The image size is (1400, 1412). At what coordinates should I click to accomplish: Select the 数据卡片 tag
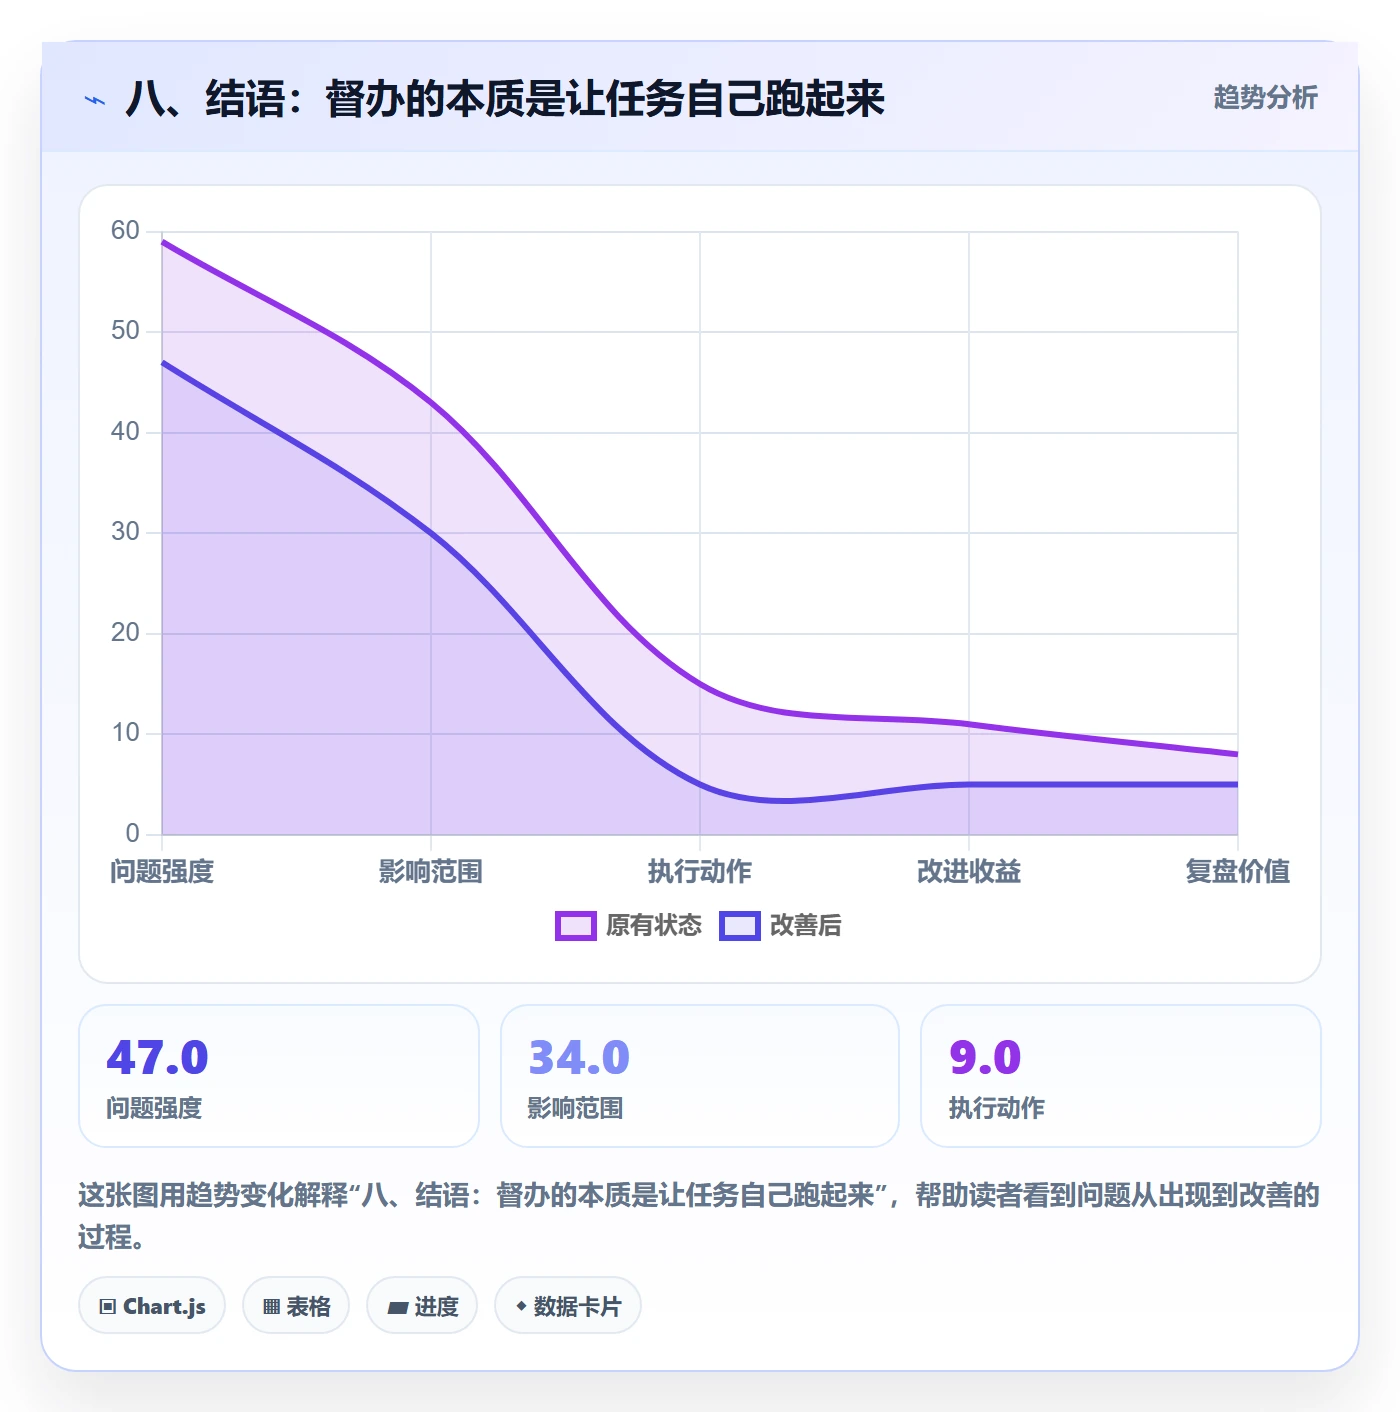pos(568,1306)
